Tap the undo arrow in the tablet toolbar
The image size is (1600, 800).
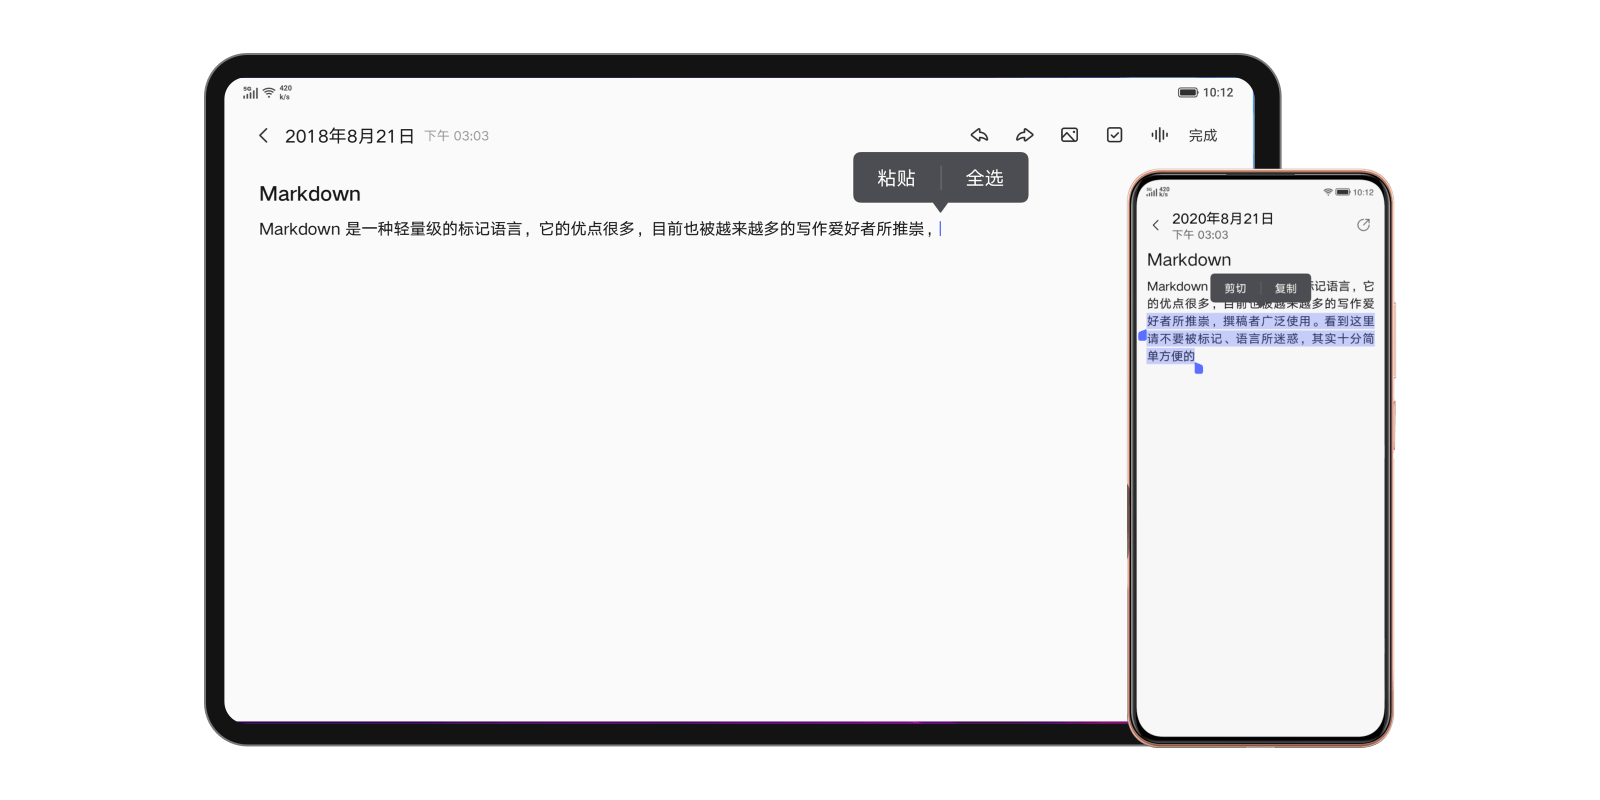click(979, 135)
